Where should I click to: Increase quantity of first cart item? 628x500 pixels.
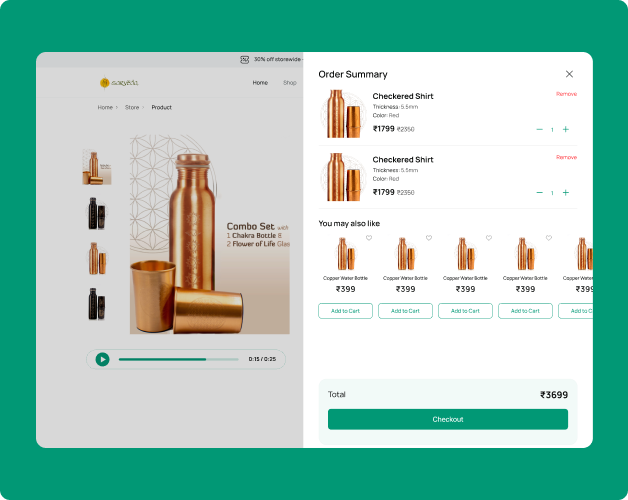(x=566, y=129)
